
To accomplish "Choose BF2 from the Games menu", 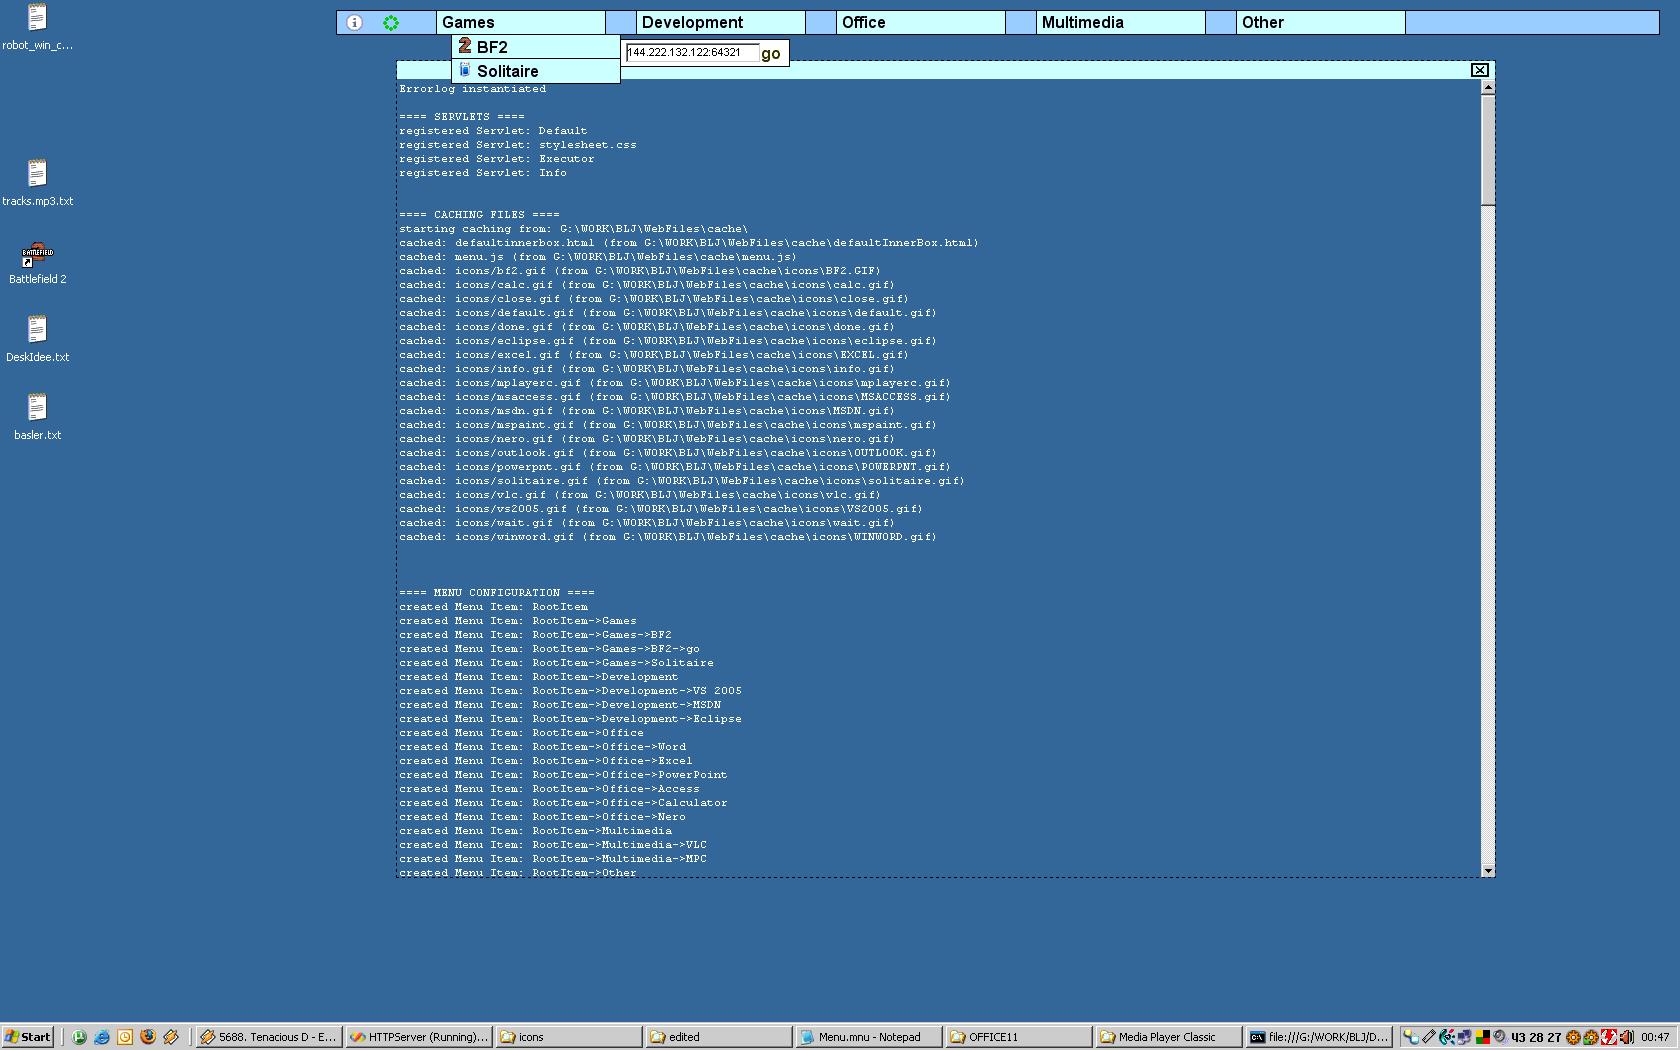I will (x=492, y=47).
